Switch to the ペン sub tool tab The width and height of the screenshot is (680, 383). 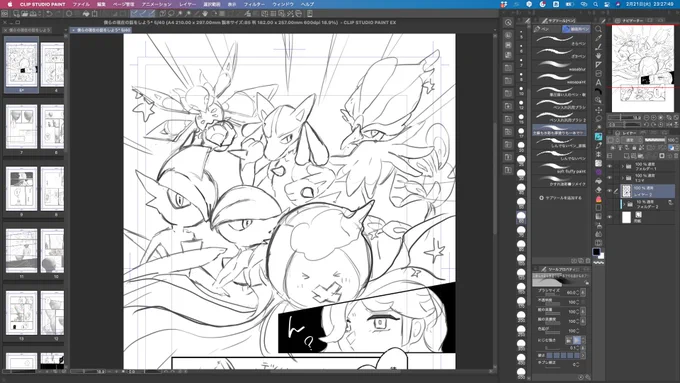coord(546,29)
